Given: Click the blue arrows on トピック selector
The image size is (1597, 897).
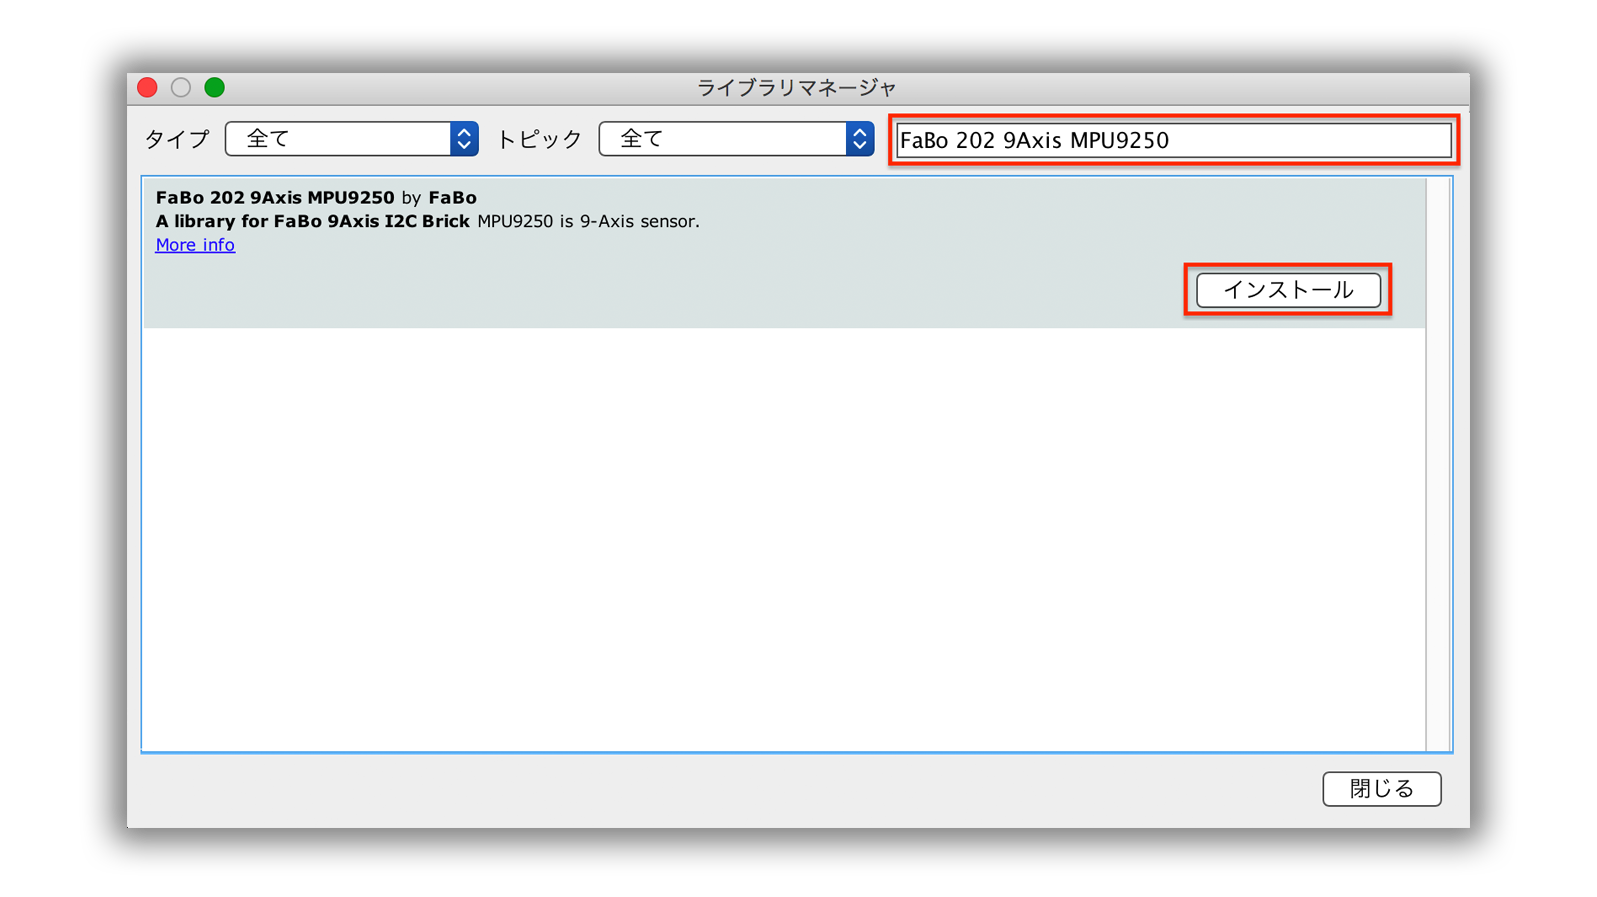Looking at the screenshot, I should coord(860,139).
